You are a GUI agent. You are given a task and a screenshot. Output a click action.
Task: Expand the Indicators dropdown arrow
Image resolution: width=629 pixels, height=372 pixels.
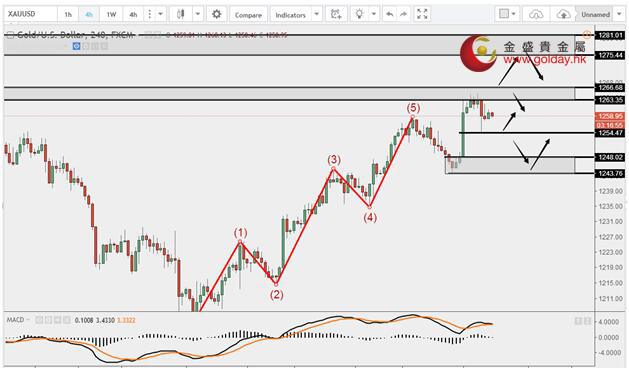[x=317, y=14]
